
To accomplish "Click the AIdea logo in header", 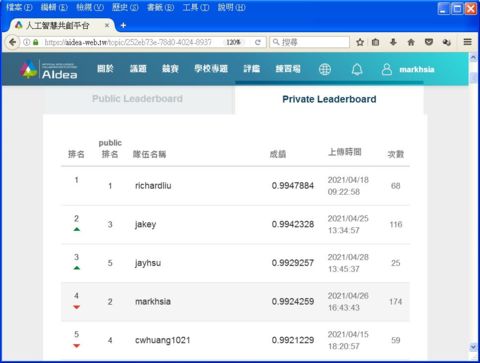I will 49,70.
